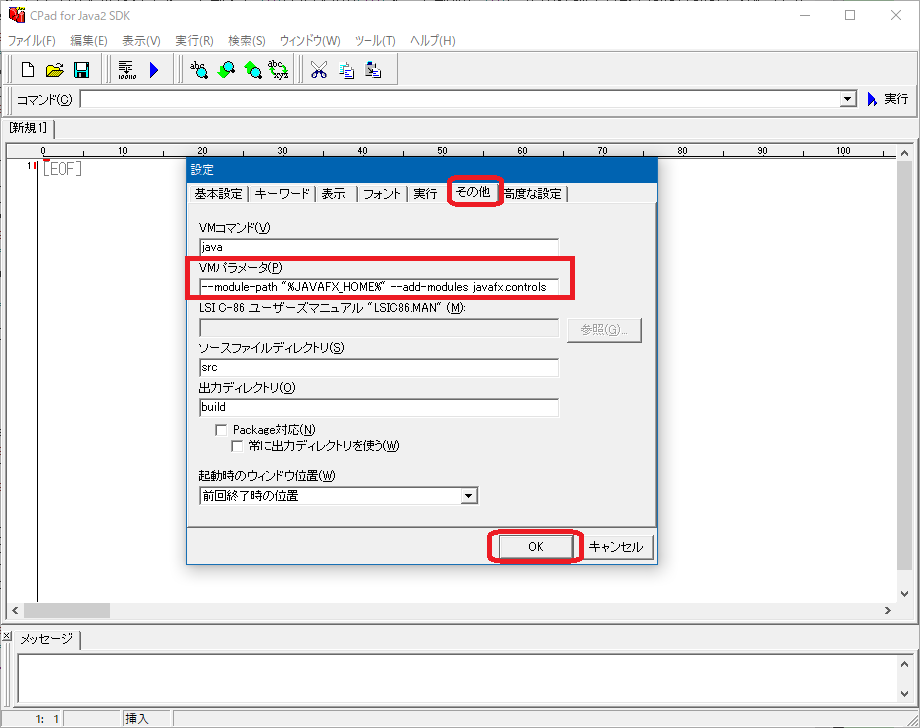Switch to the 高度な設定 tab
Screen dimensions: 920x728
pyautogui.click(x=533, y=194)
